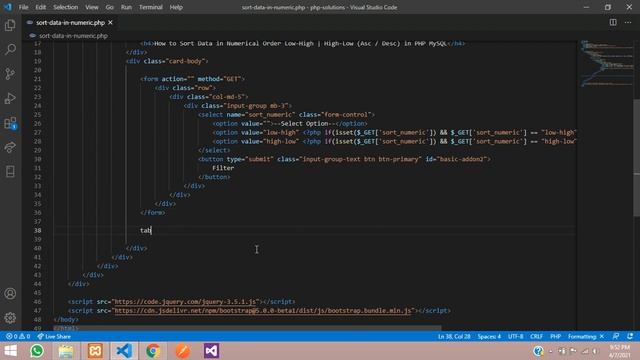Open the Terminal menu
640x360 pixels.
[151, 7]
